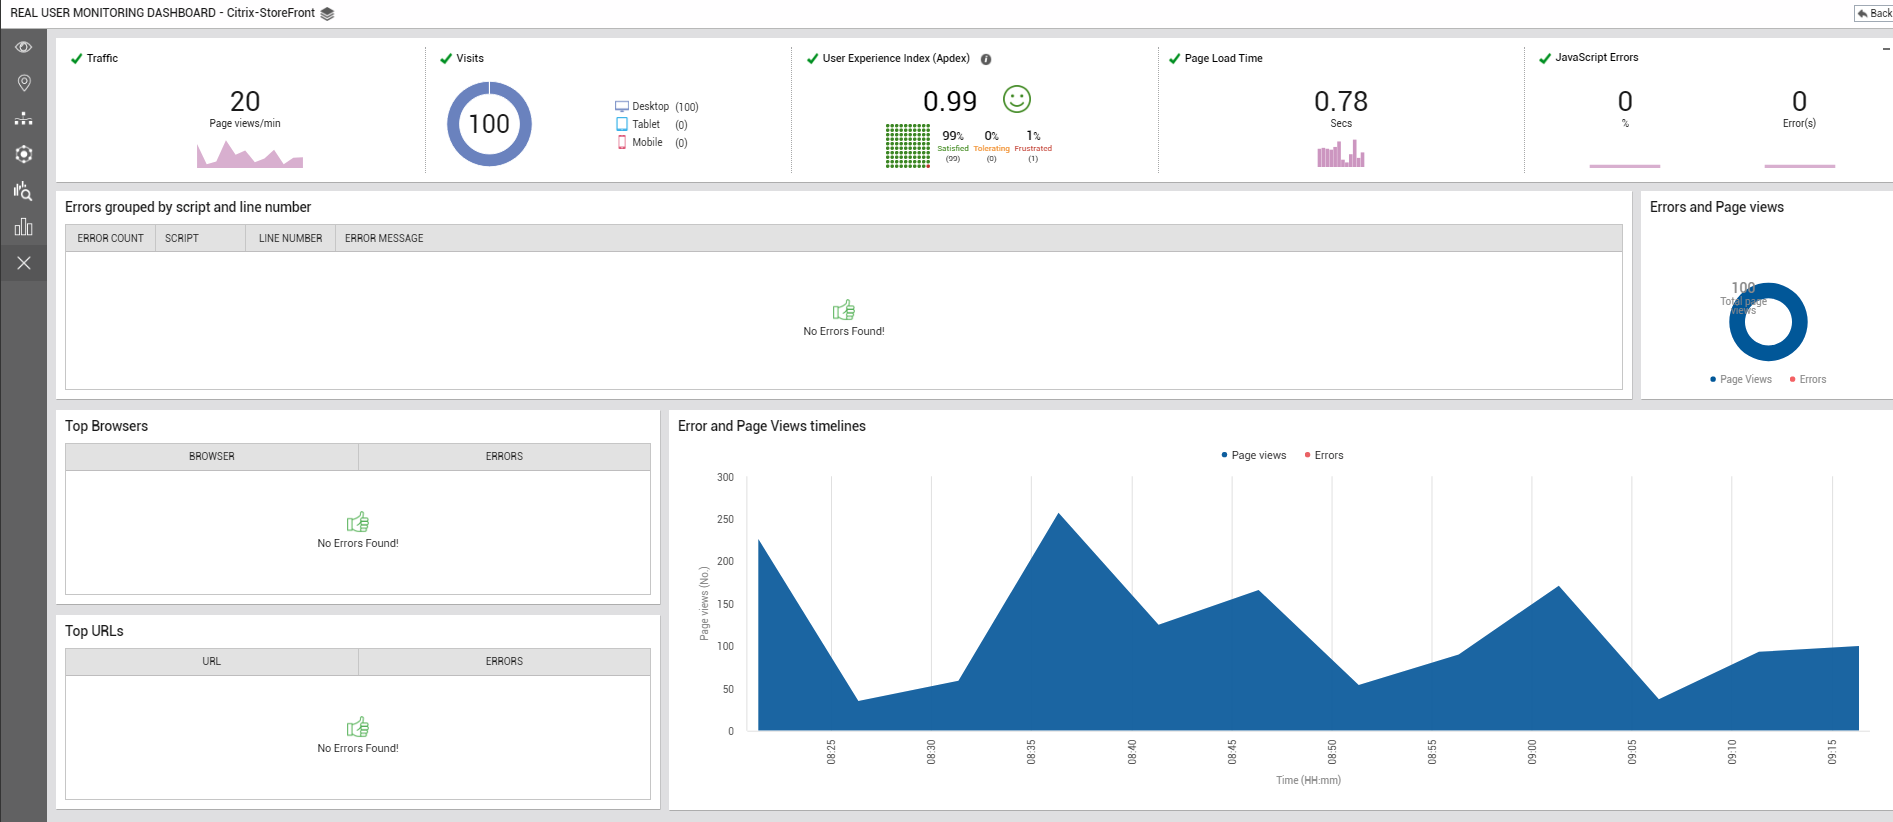Screen dimensions: 1893x822
Task: Select the location pin icon in sidebar
Action: 24,83
